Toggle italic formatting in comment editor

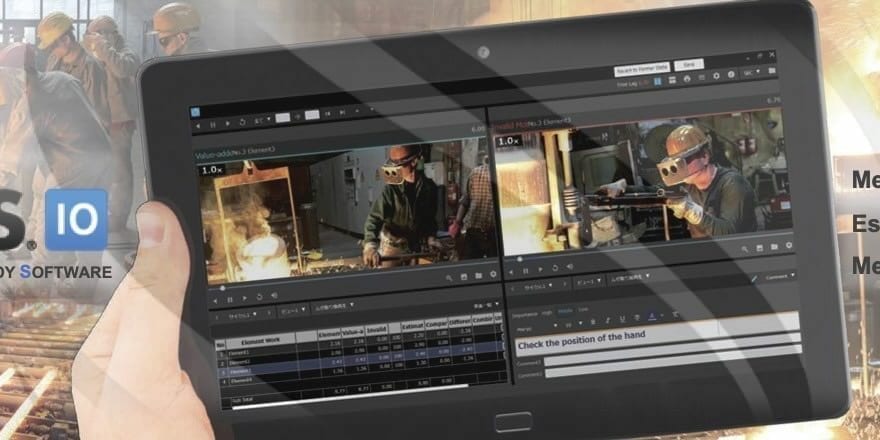[x=606, y=320]
